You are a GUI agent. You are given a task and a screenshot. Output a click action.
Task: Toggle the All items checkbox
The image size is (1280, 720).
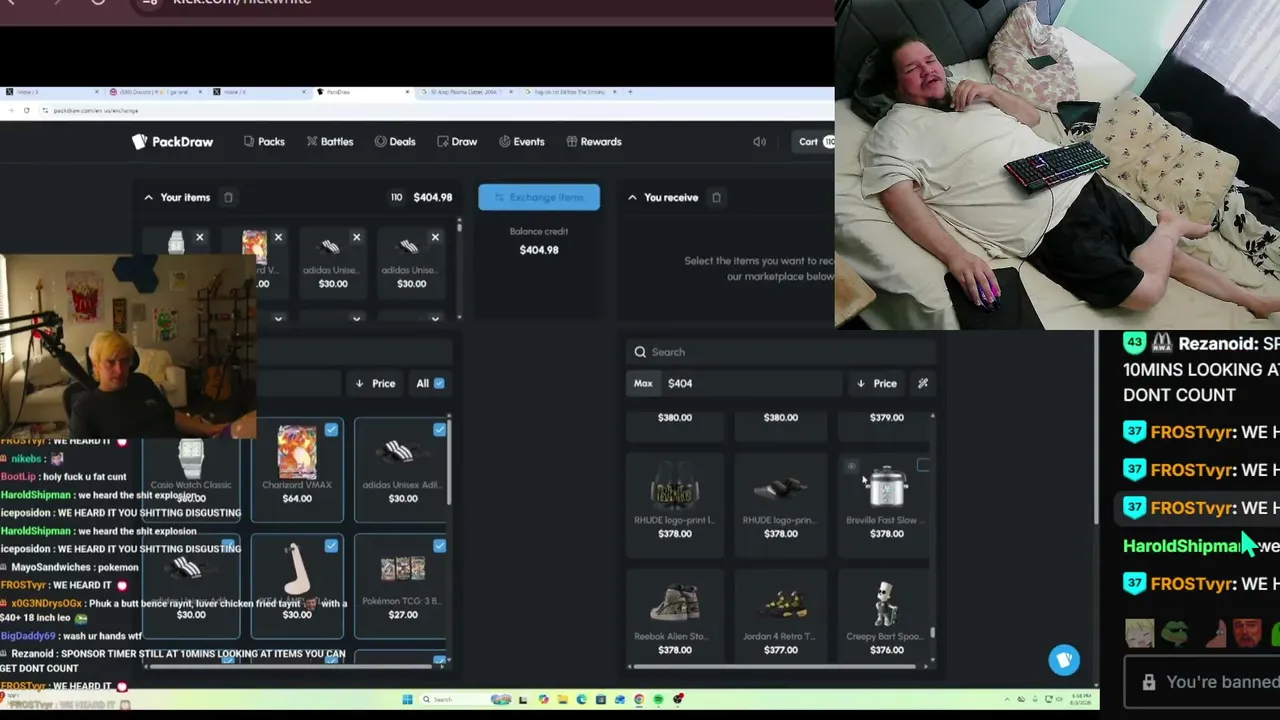coord(439,383)
